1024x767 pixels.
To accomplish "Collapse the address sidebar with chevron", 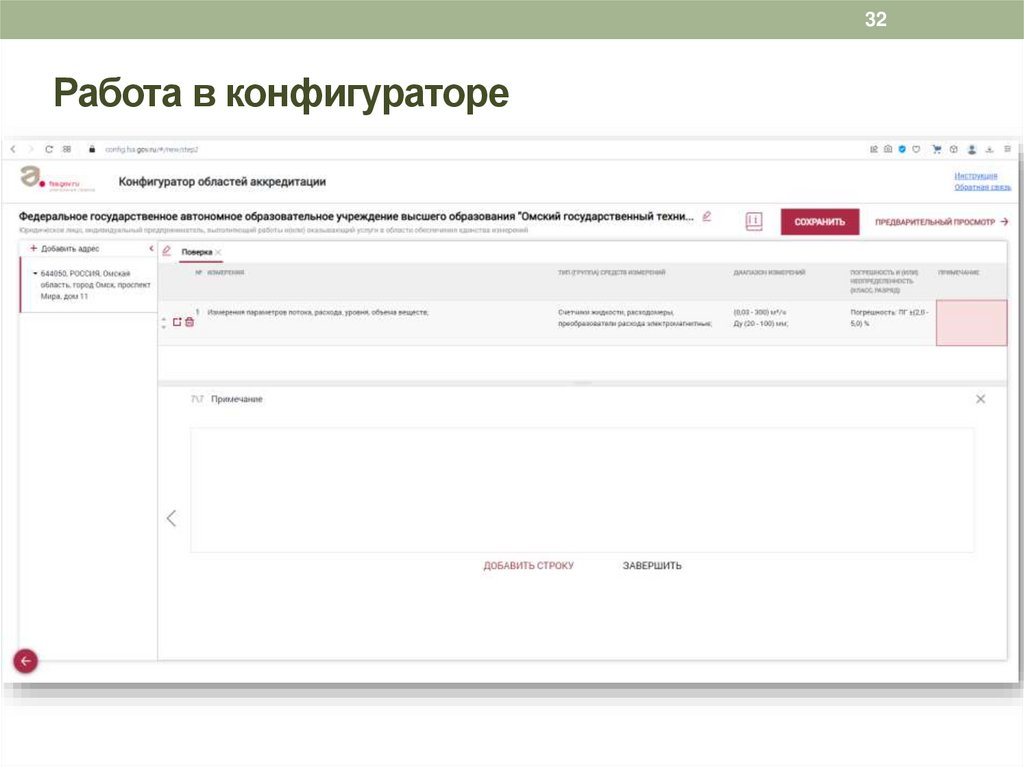I will pyautogui.click(x=153, y=247).
